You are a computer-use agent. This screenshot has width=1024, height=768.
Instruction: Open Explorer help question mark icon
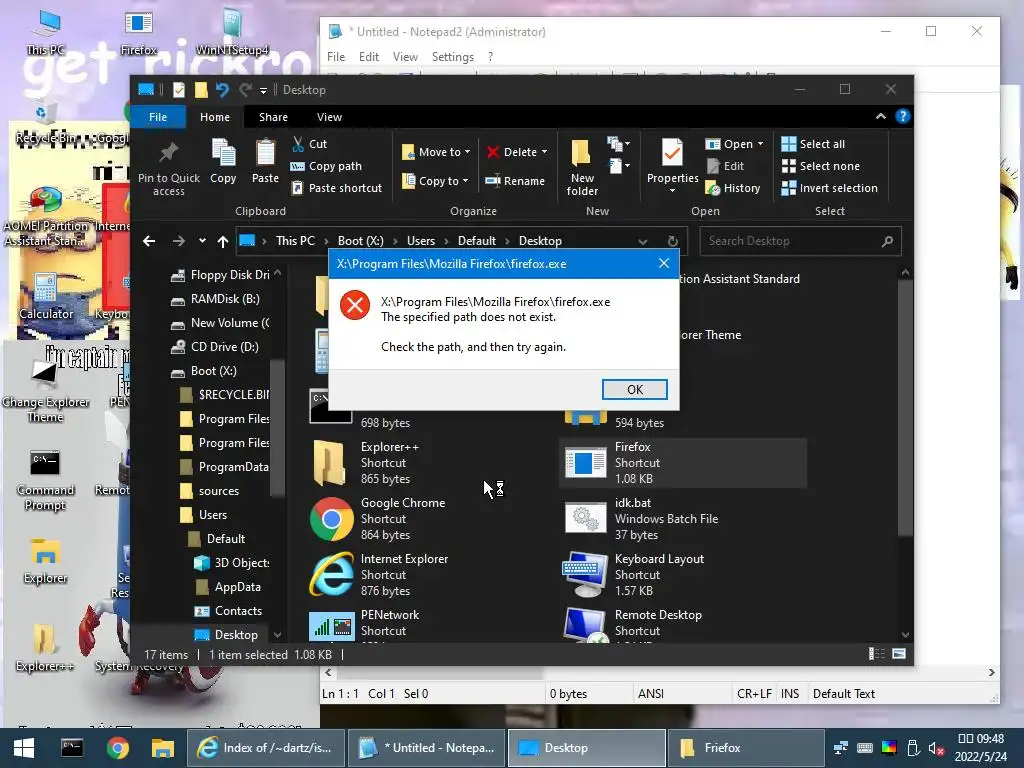903,116
